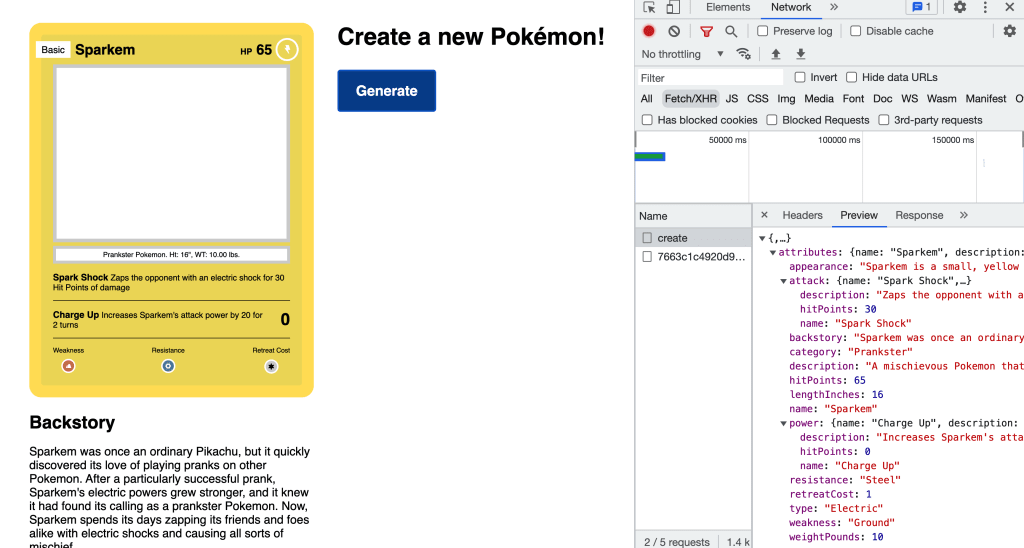1024x548 pixels.
Task: Click the weightPounds value 10
Action: pyautogui.click(x=877, y=537)
